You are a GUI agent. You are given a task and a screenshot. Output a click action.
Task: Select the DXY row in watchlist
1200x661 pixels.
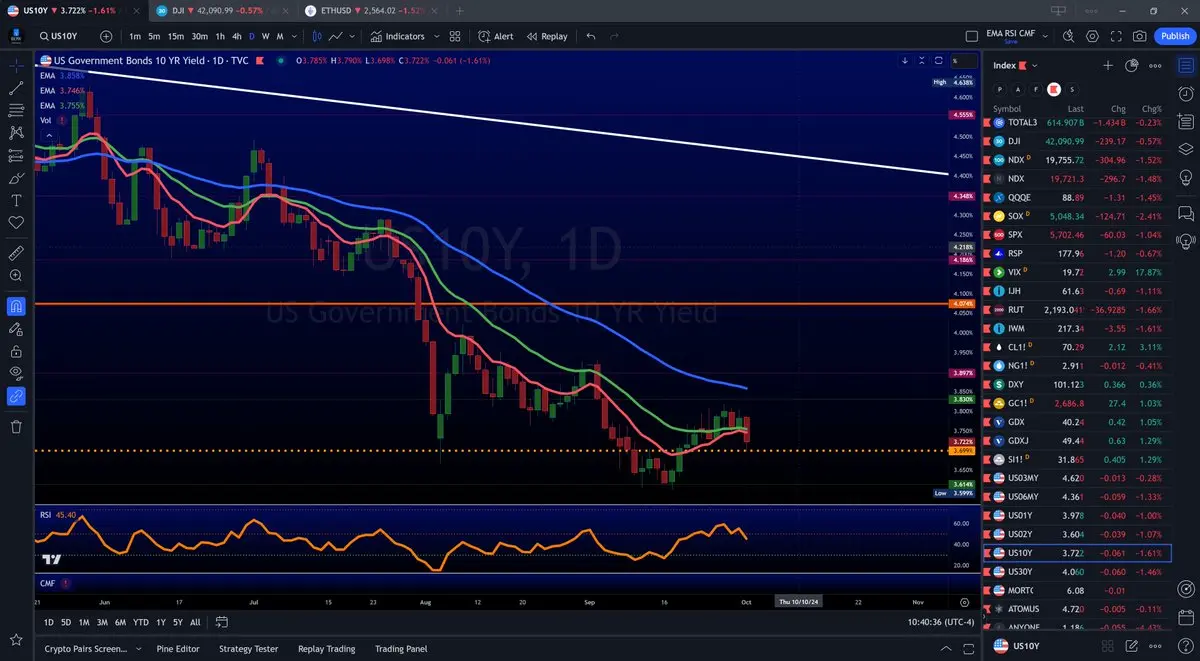[x=1077, y=384]
